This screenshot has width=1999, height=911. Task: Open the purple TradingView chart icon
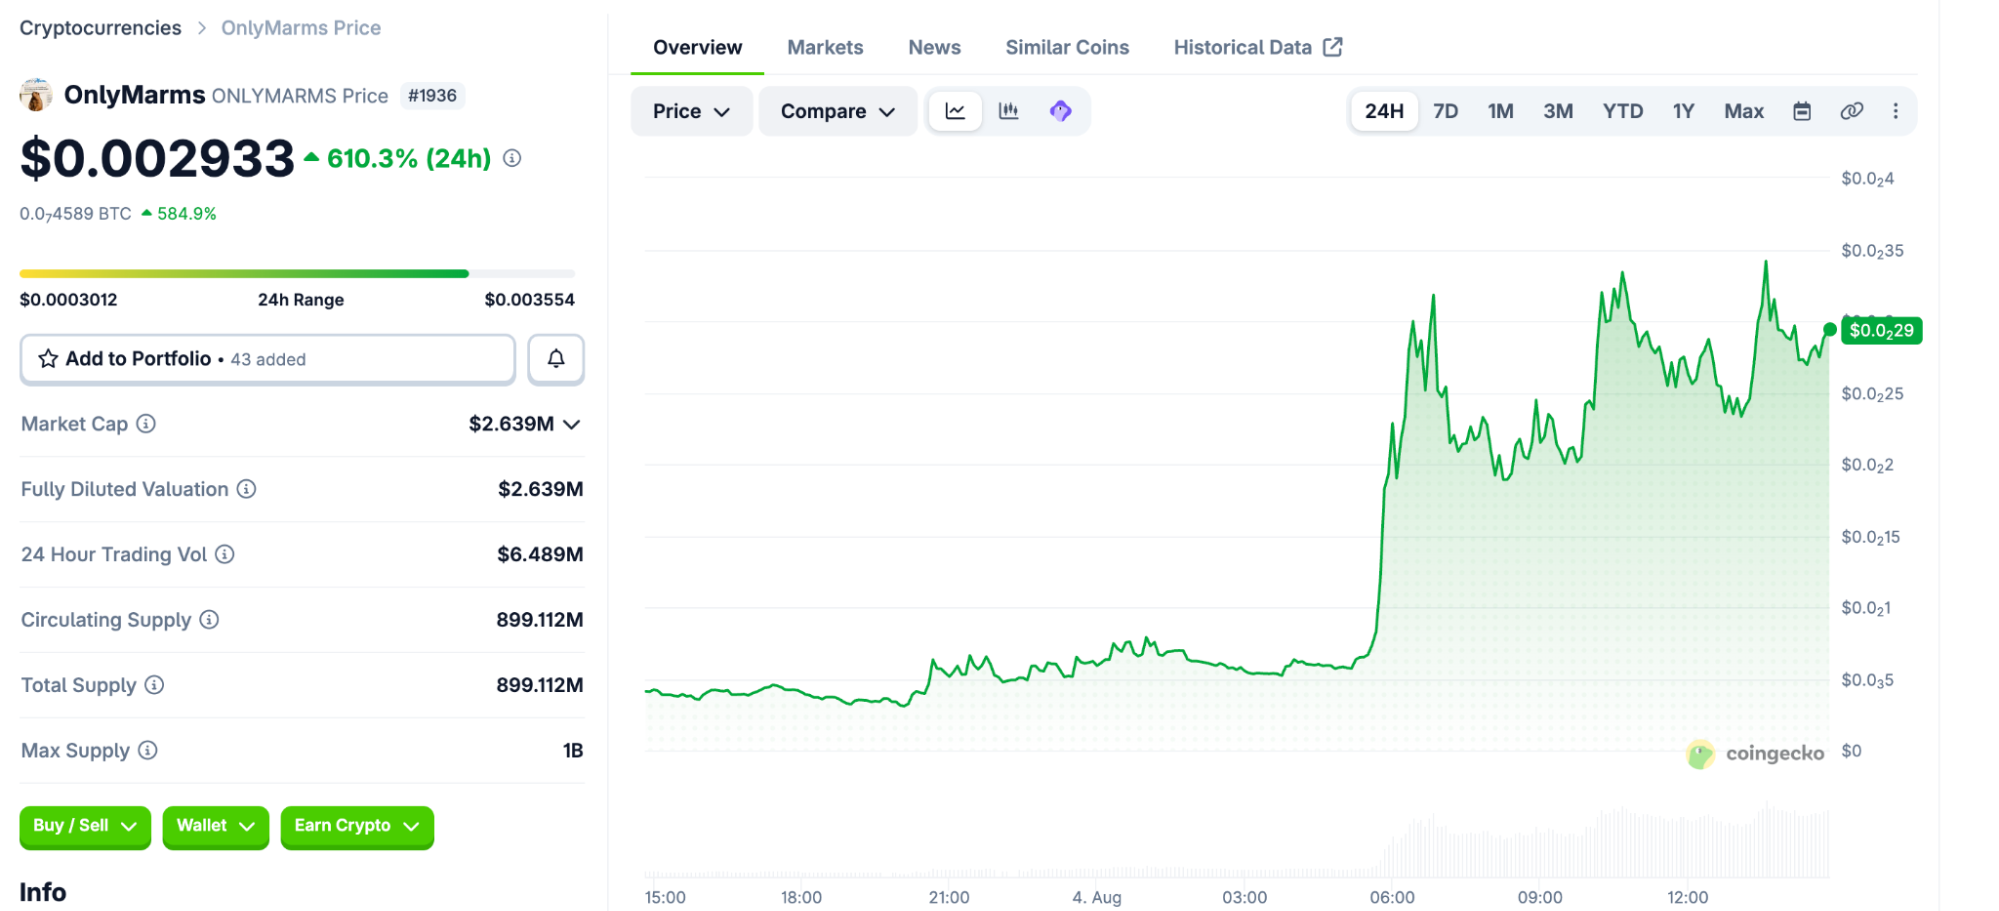coord(1061,111)
